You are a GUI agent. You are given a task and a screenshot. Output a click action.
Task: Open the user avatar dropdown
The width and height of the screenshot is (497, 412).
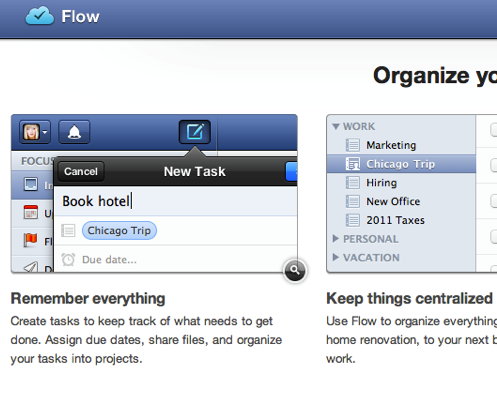point(35,132)
